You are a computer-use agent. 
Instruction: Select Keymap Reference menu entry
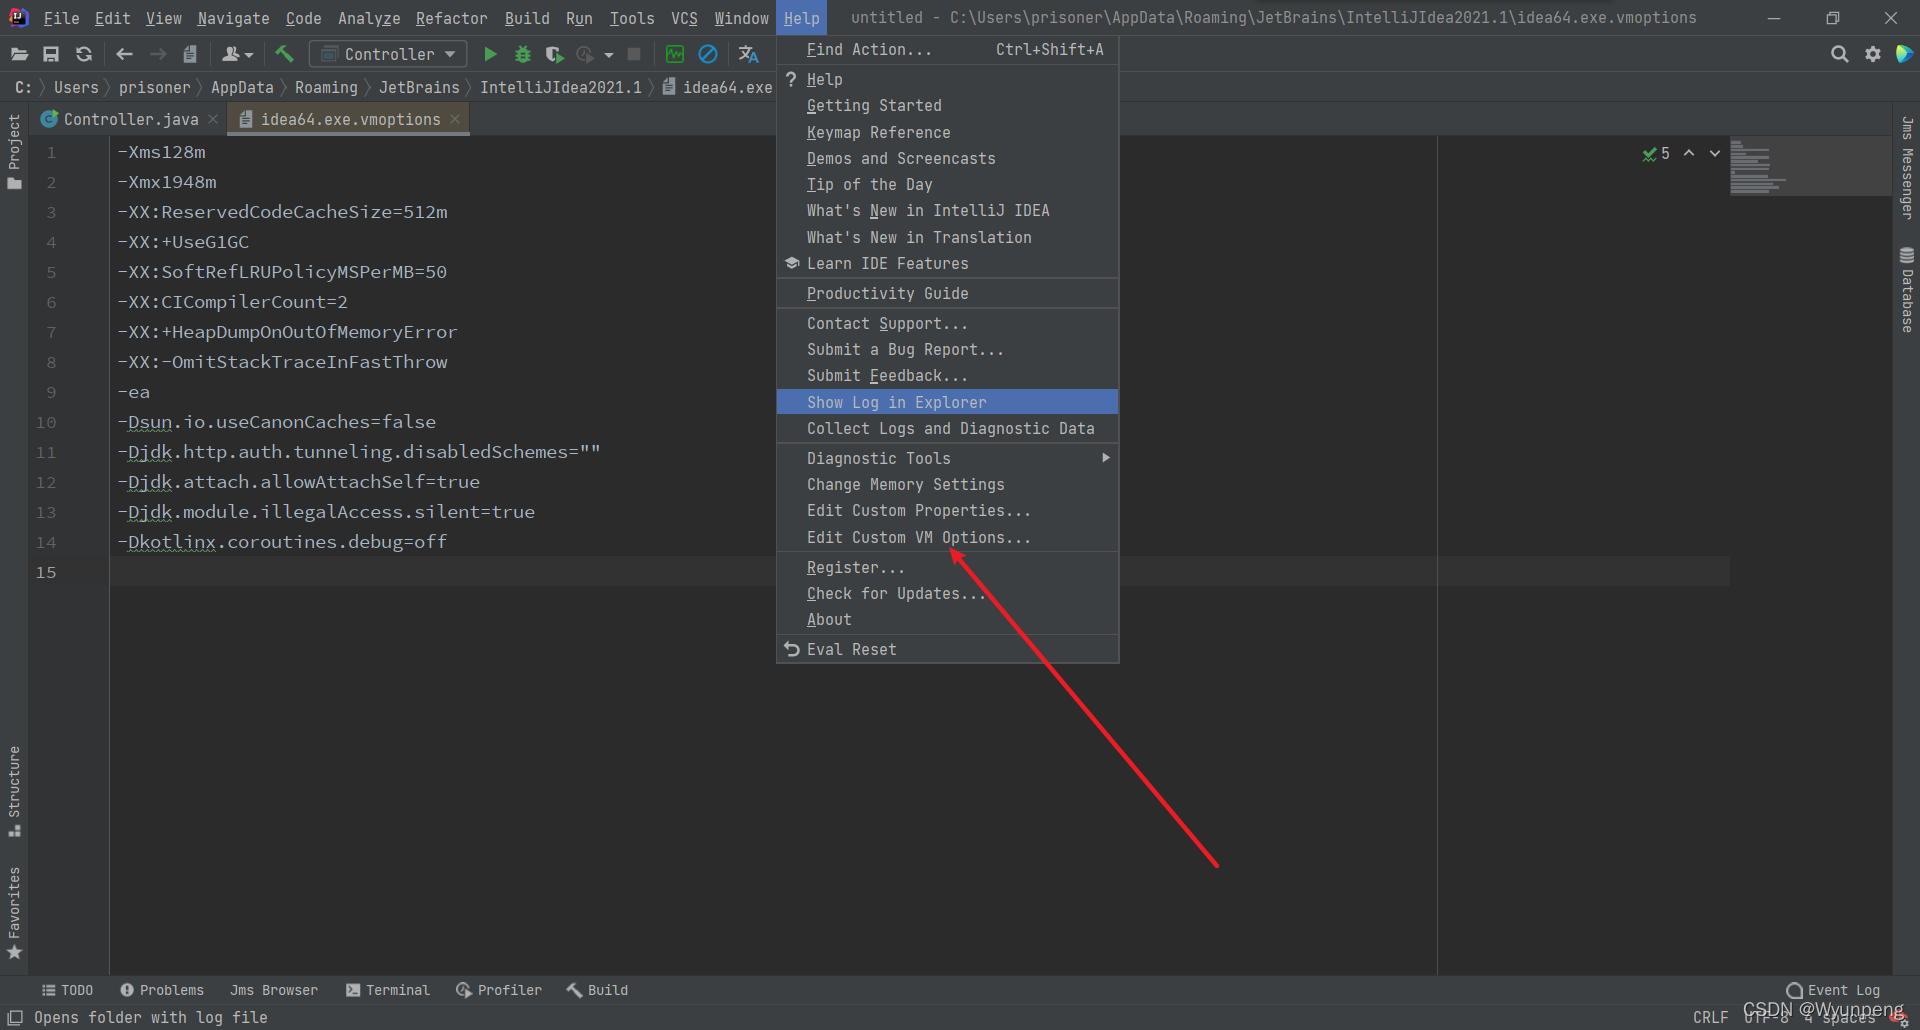(x=947, y=132)
